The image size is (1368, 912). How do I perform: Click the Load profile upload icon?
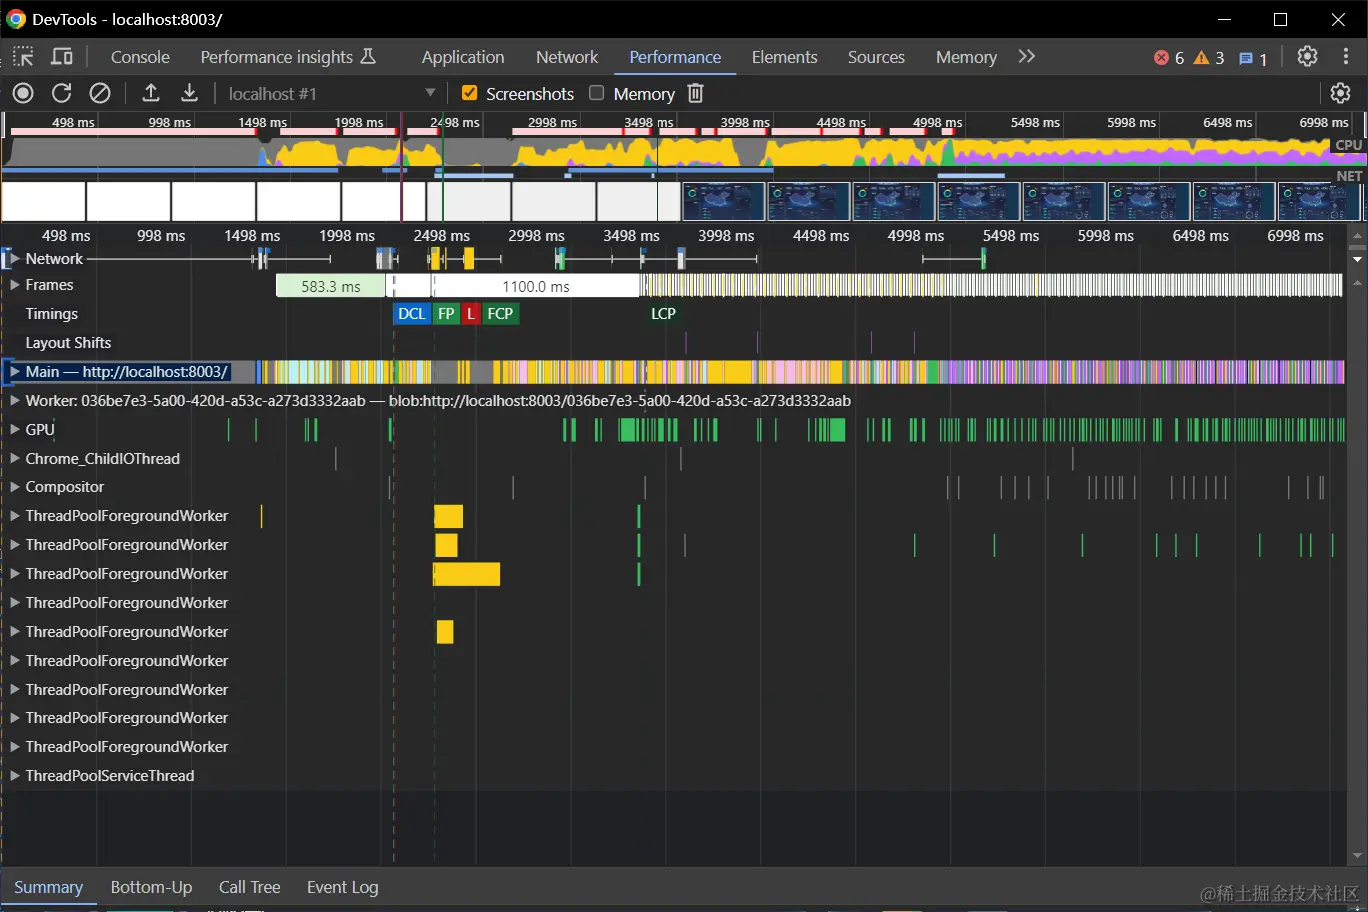coord(151,93)
